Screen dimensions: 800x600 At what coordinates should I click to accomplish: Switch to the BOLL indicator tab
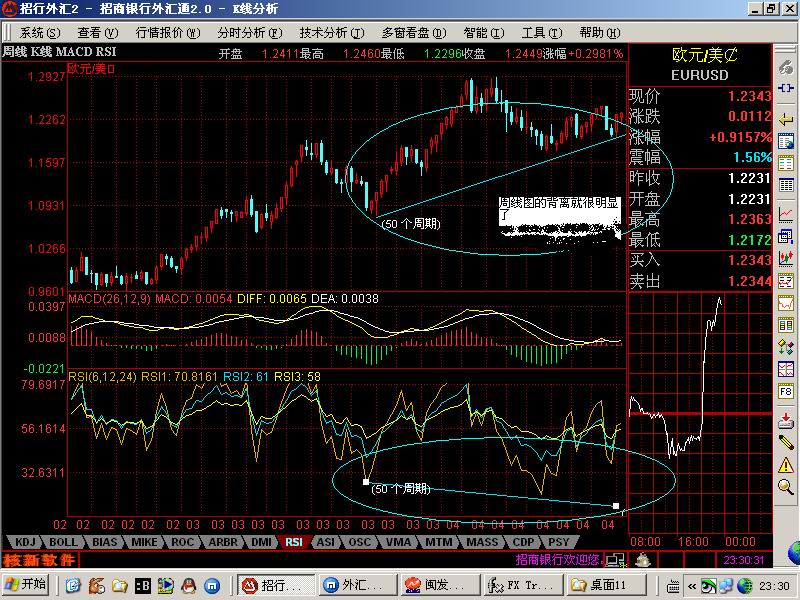coord(64,542)
